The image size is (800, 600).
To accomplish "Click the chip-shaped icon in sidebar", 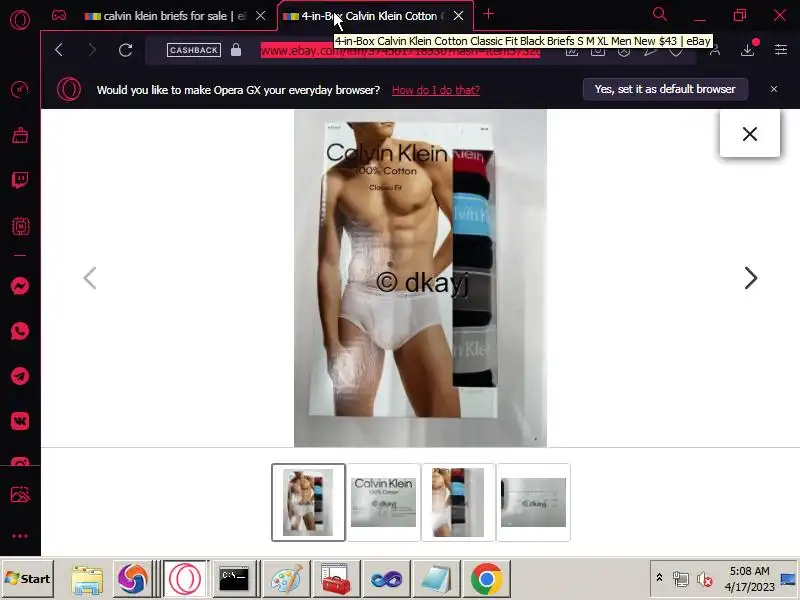I will tap(20, 226).
